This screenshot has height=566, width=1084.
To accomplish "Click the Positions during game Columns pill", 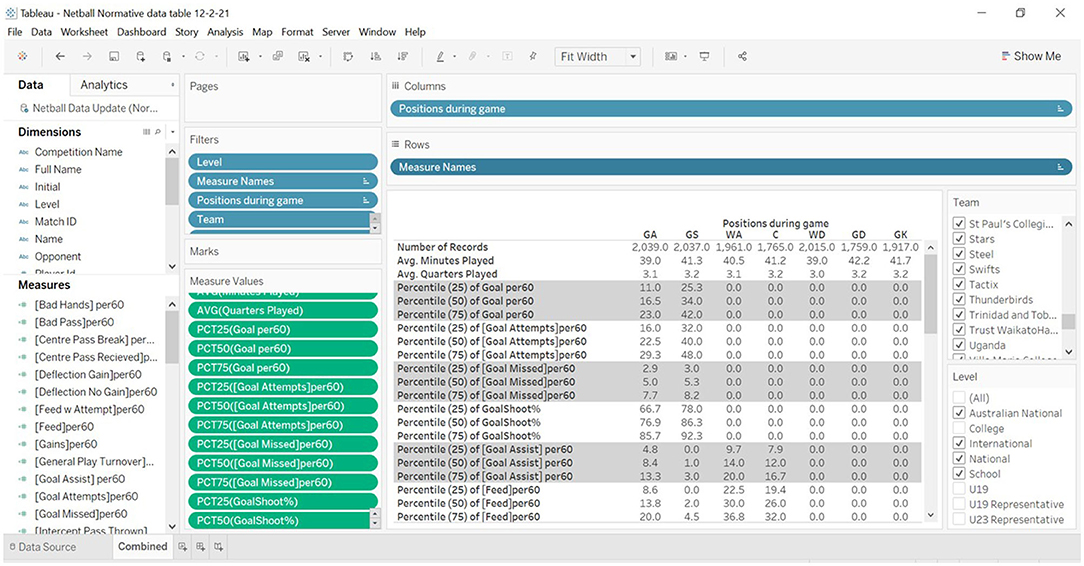I will coord(731,109).
